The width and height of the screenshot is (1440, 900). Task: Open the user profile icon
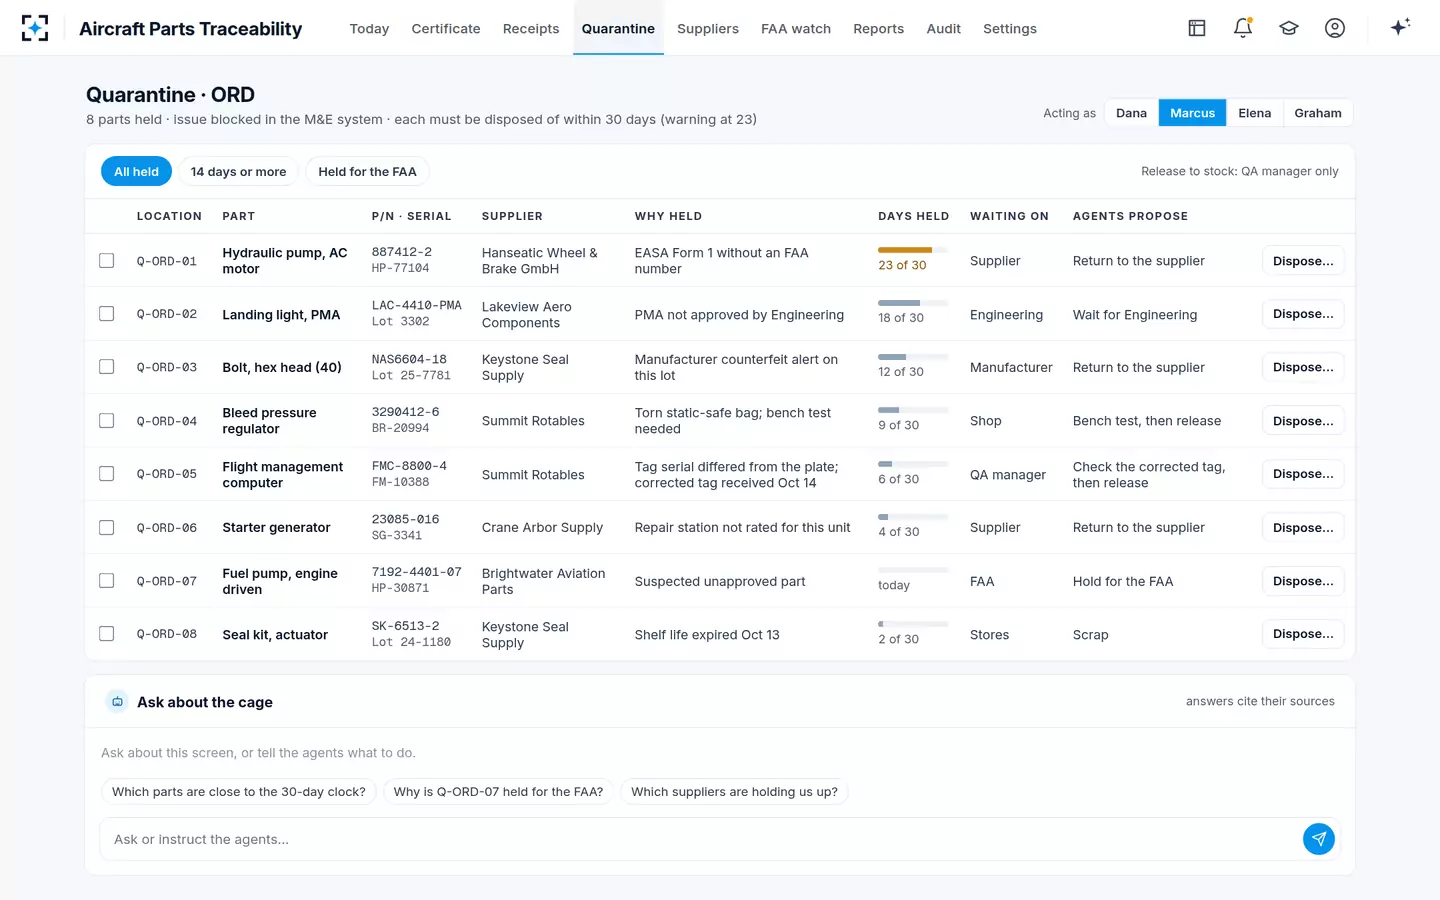(1335, 28)
